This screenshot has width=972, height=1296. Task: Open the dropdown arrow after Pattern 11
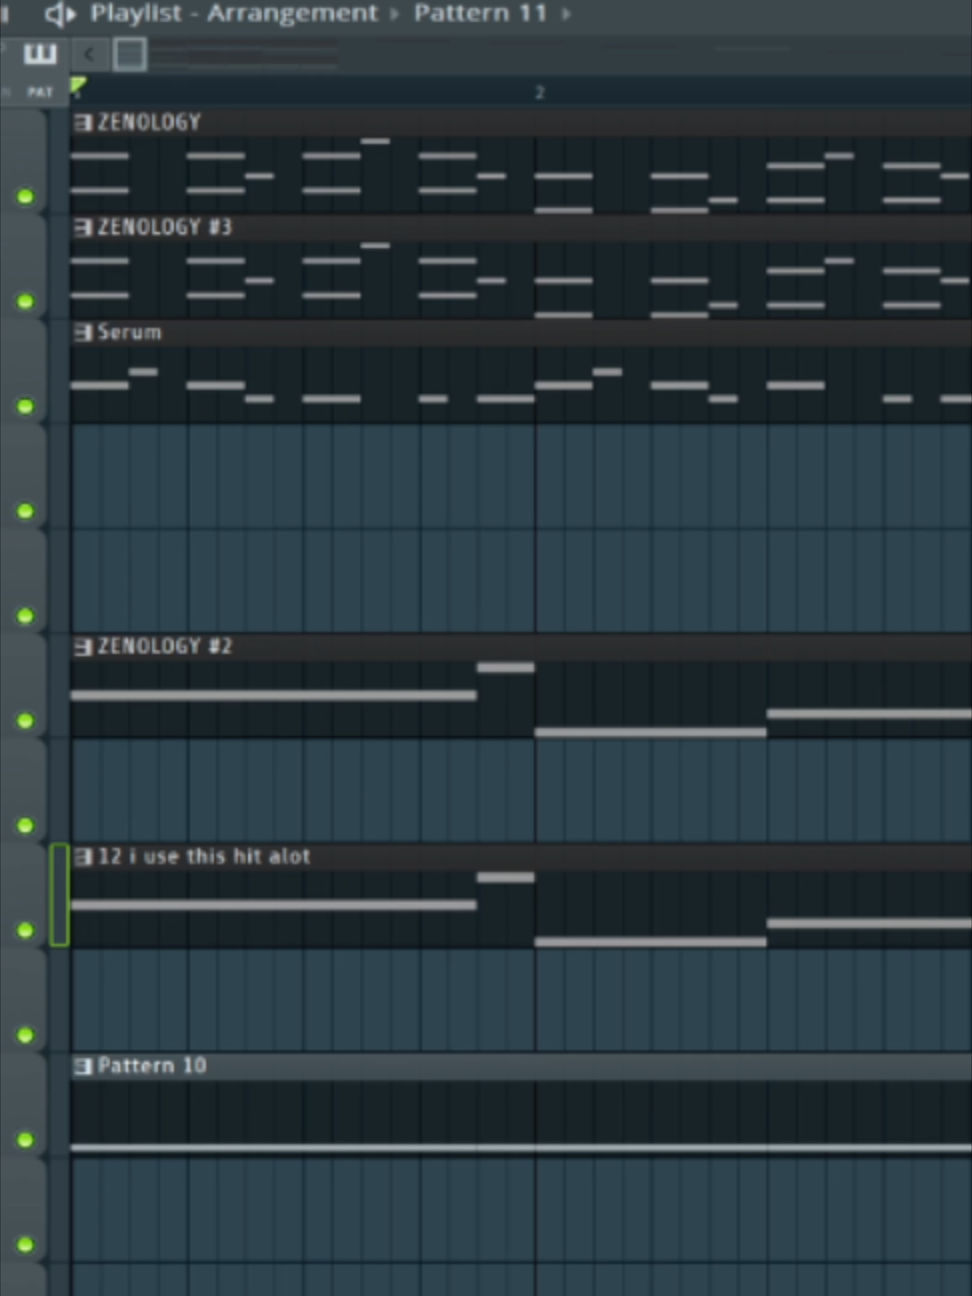[x=566, y=14]
